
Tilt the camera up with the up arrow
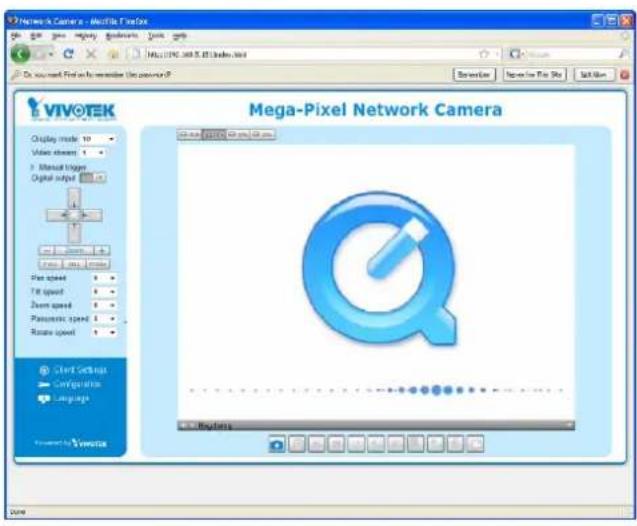pos(74,199)
